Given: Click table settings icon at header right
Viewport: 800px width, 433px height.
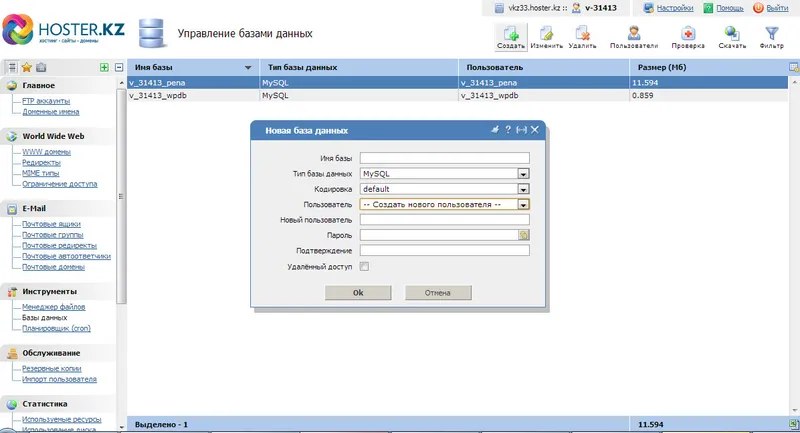Looking at the screenshot, I should [794, 67].
